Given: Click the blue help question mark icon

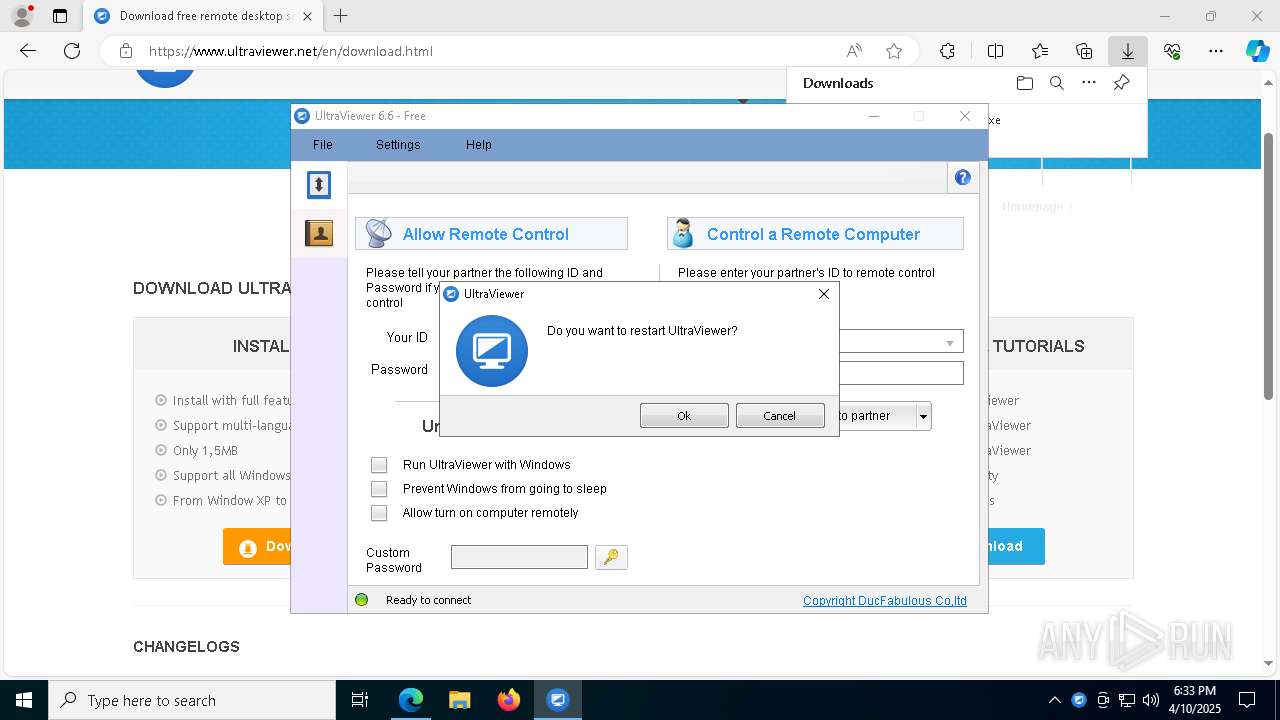Looking at the screenshot, I should 963,178.
